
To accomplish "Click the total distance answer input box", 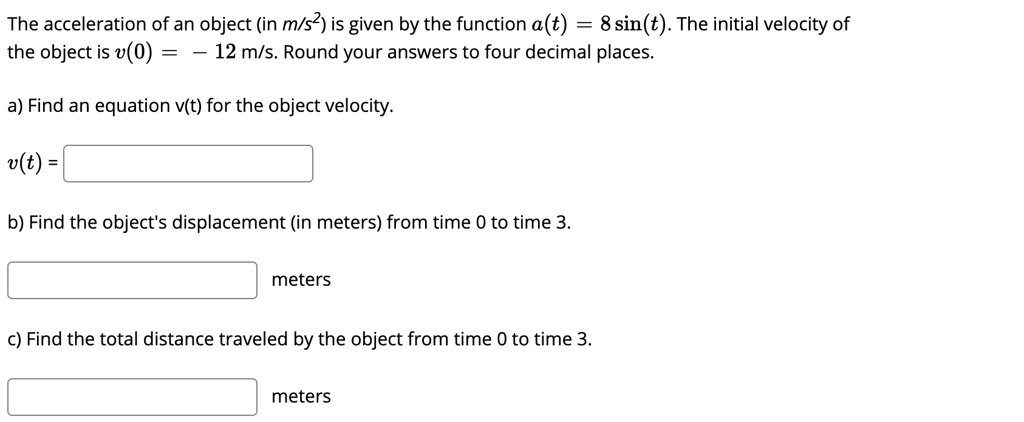I will 132,397.
